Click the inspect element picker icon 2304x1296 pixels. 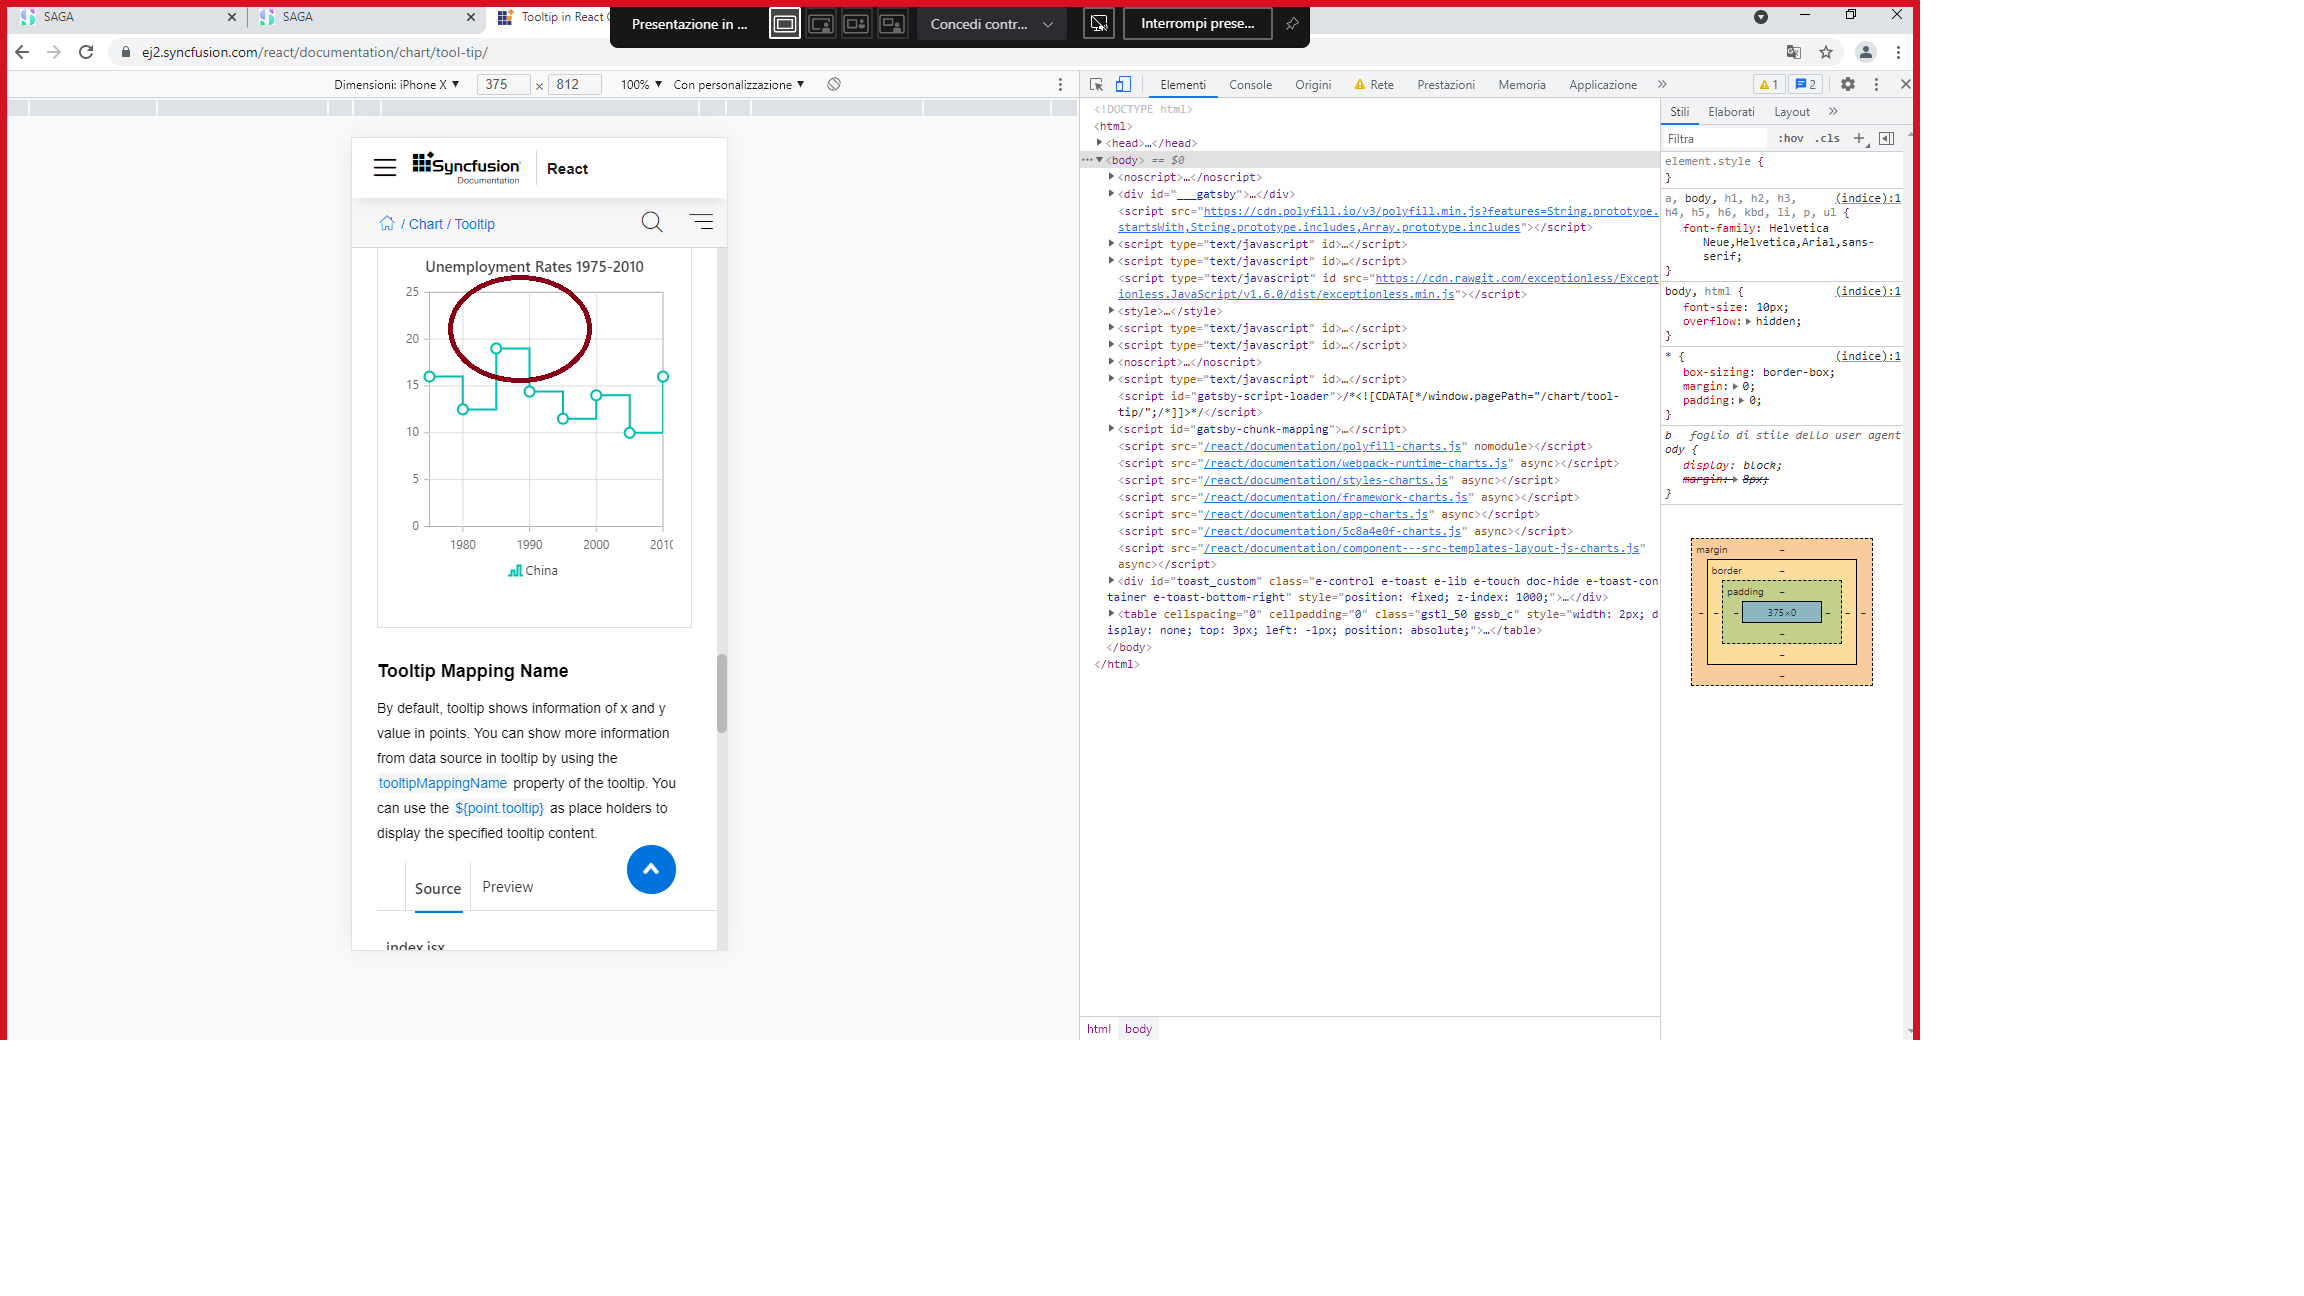point(1096,85)
